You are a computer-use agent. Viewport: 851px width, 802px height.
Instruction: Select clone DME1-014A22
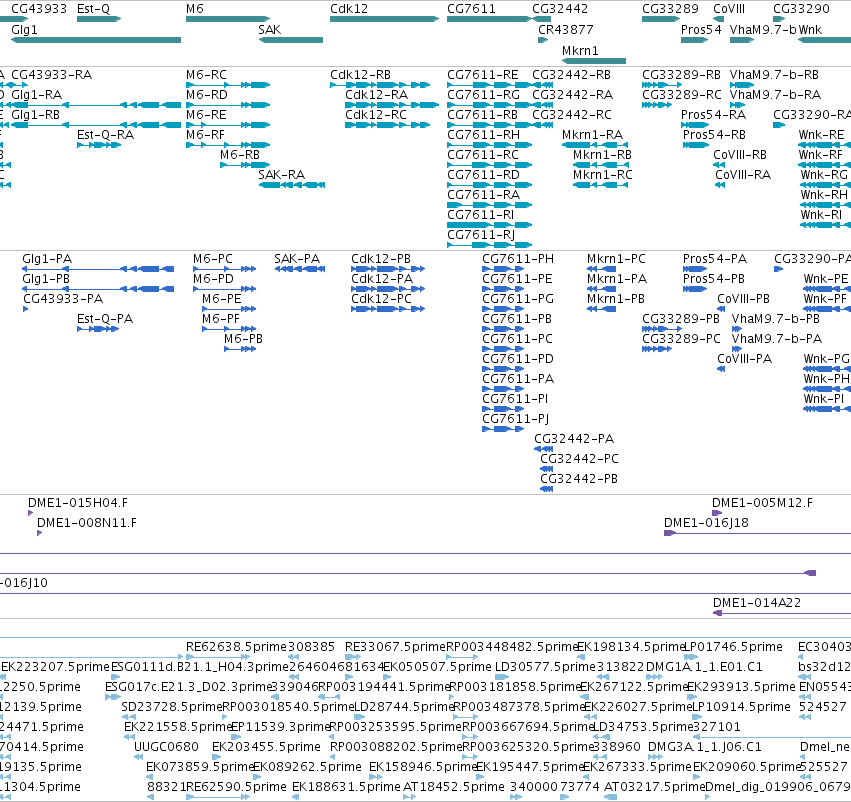[x=782, y=613]
